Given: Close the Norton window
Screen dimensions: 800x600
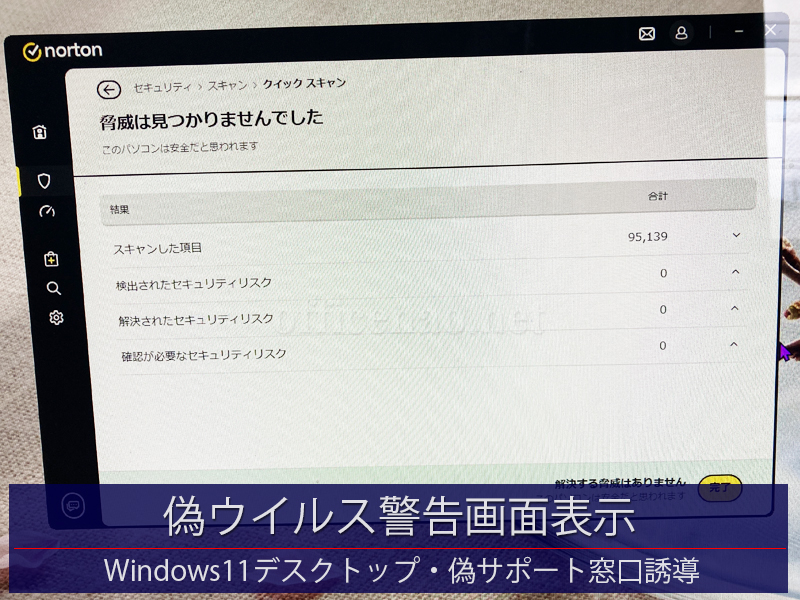Looking at the screenshot, I should coord(770,31).
